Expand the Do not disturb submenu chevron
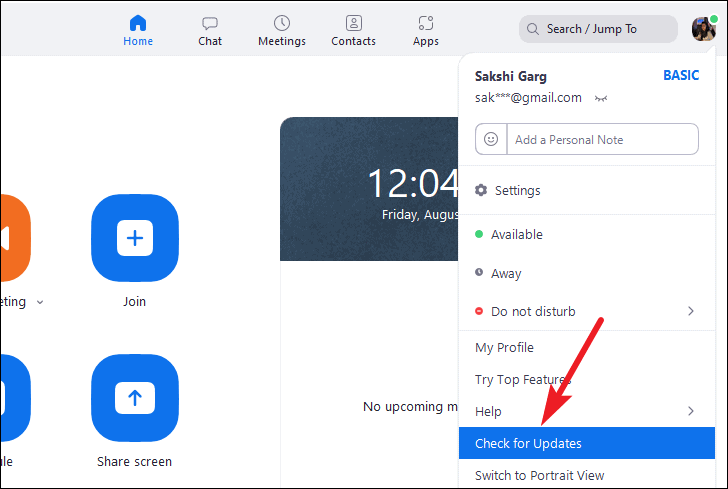Viewport: 728px width, 489px height. coord(691,311)
